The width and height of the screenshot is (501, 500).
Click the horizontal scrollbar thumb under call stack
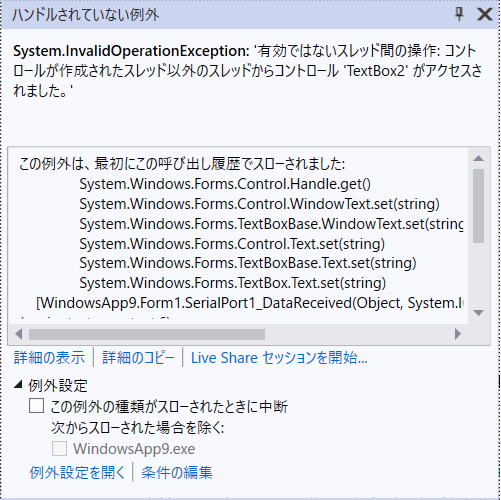(x=147, y=334)
